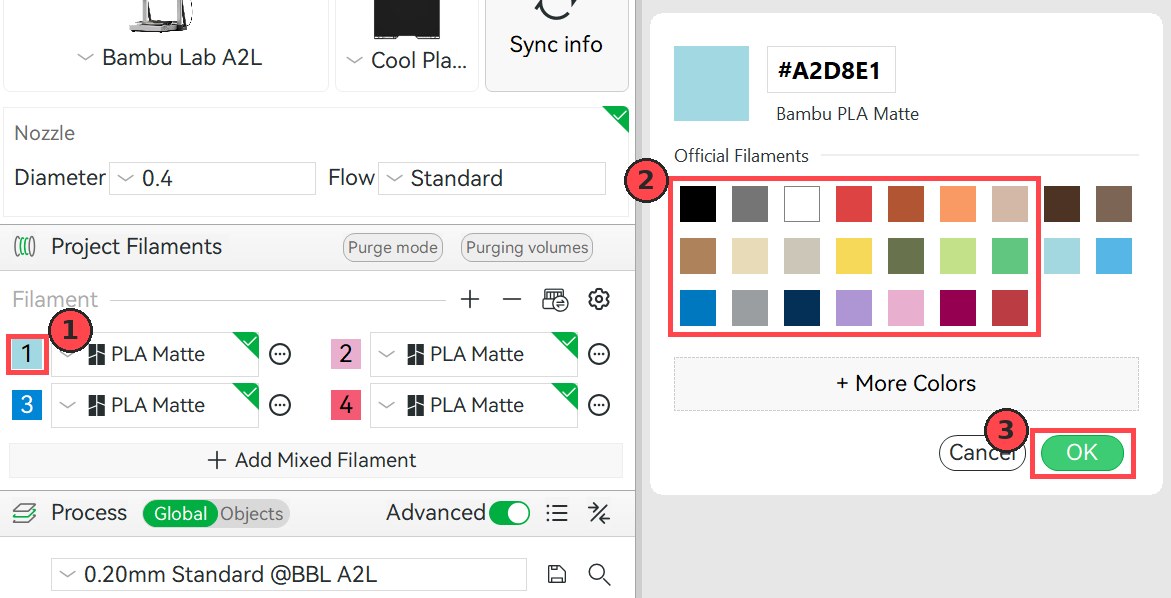Select the dark brown filament color
The width and height of the screenshot is (1171, 598).
pos(1062,205)
